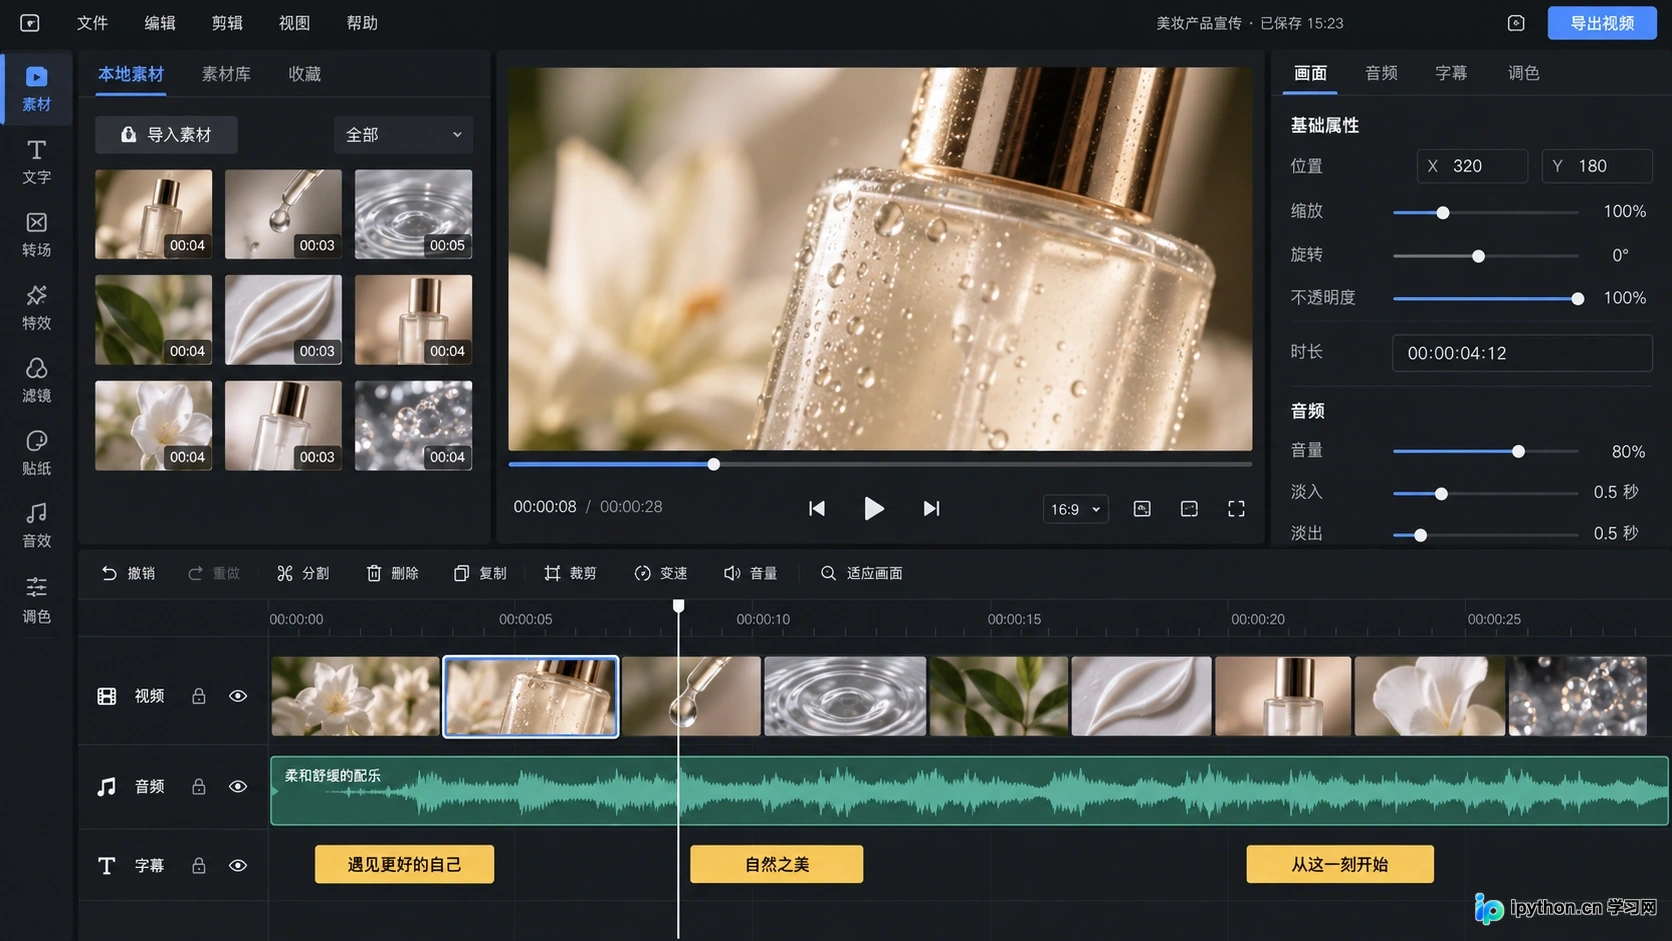Image resolution: width=1672 pixels, height=941 pixels.
Task: Click the 时长 duration input field
Action: 1522,353
